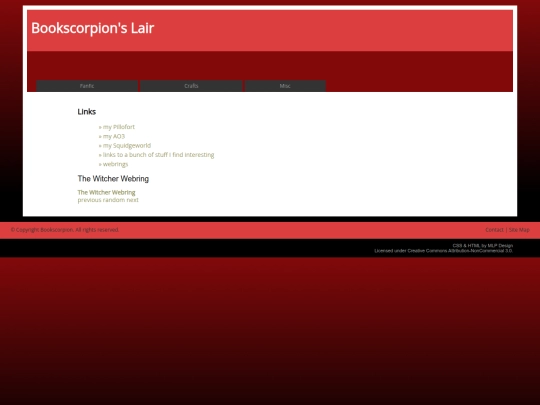Click The Witcher Webring heading
The width and height of the screenshot is (540, 405).
click(113, 179)
